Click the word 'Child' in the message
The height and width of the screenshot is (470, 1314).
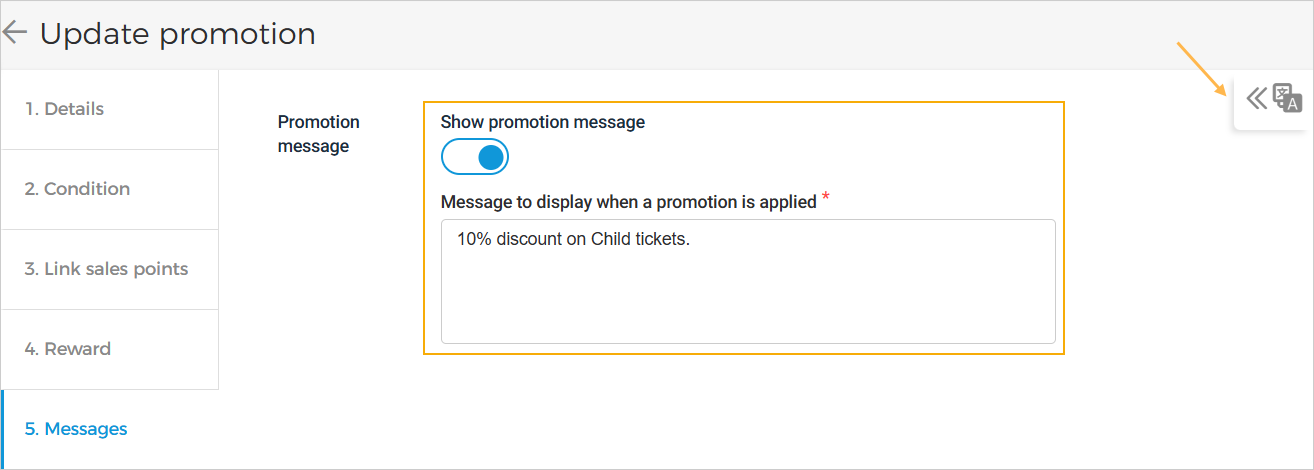pos(612,240)
